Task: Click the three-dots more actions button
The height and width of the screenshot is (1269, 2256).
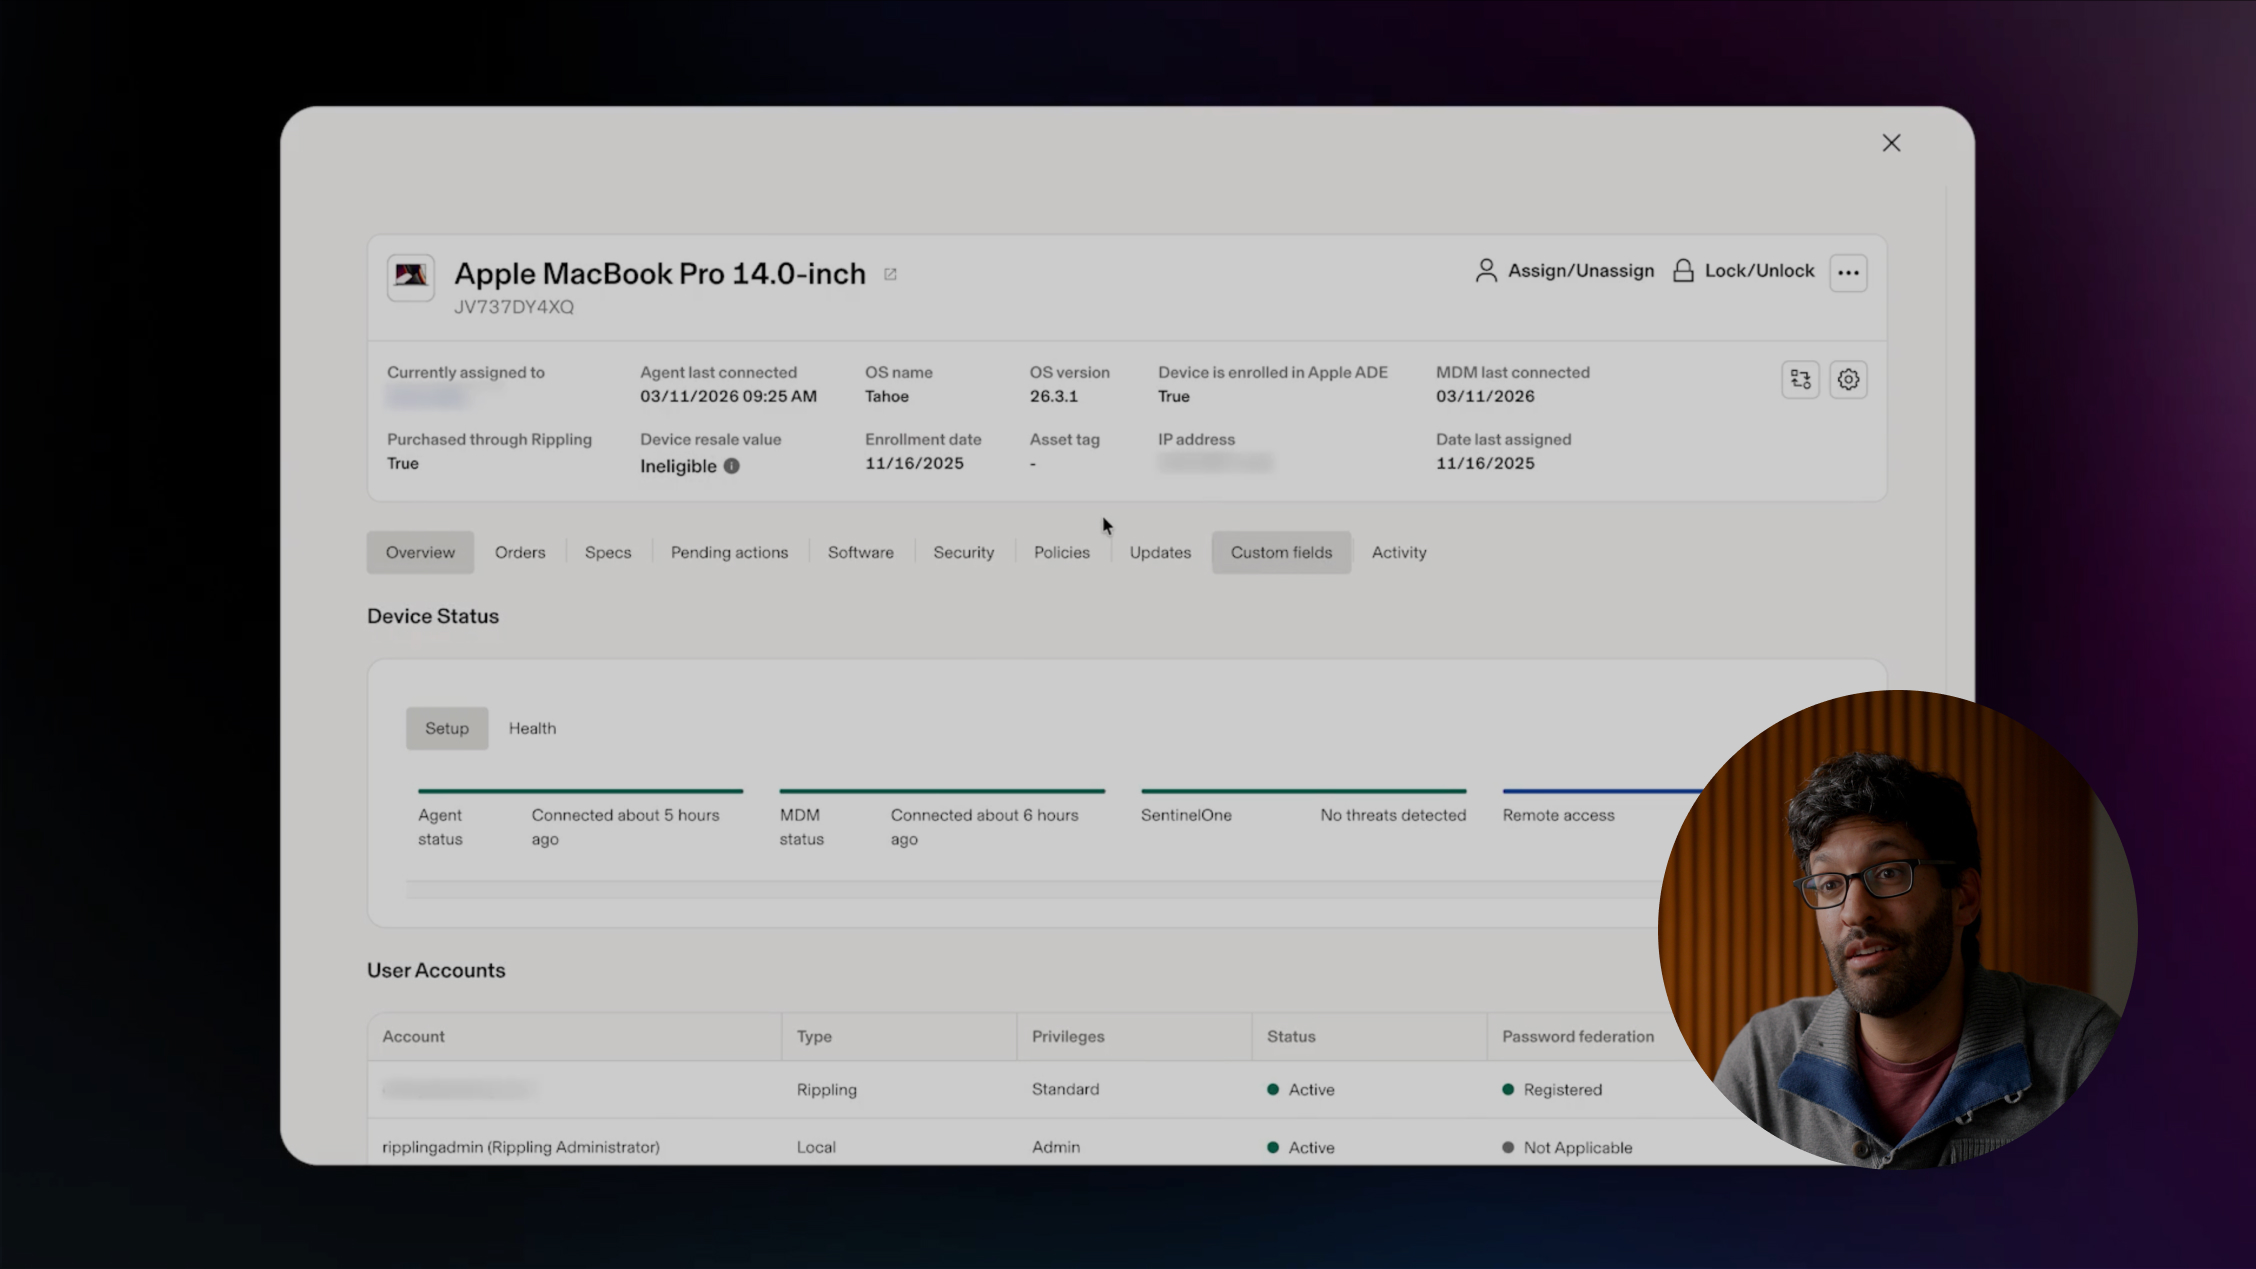Action: click(x=1848, y=272)
